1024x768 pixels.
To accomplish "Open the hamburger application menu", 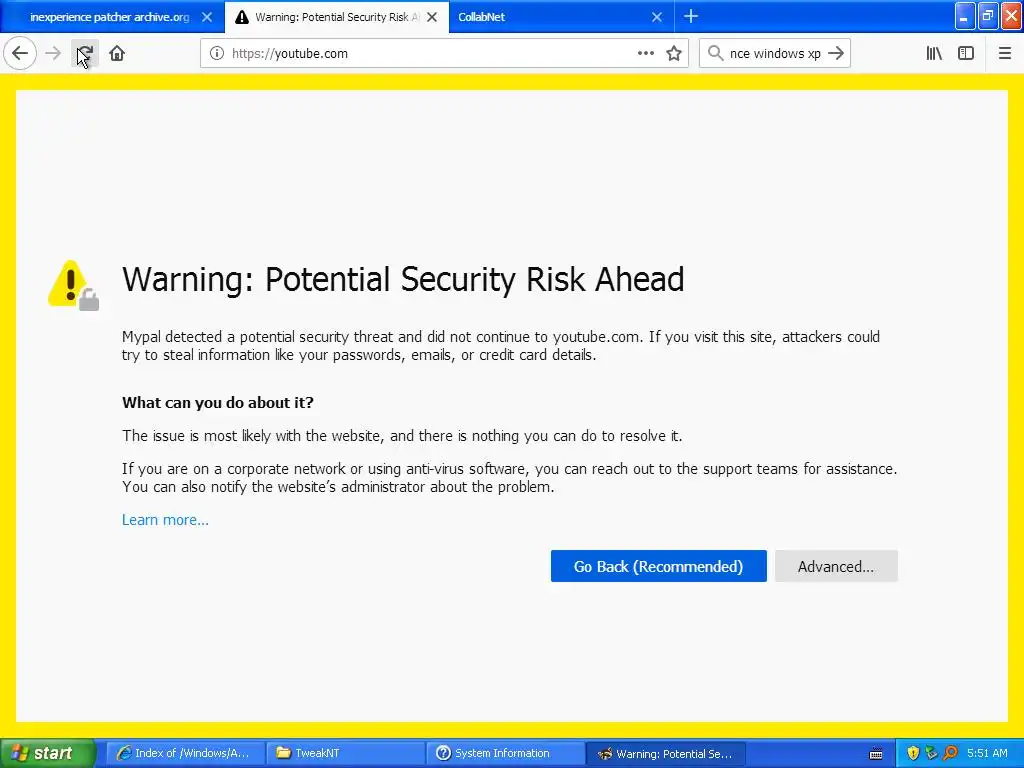I will point(1004,54).
